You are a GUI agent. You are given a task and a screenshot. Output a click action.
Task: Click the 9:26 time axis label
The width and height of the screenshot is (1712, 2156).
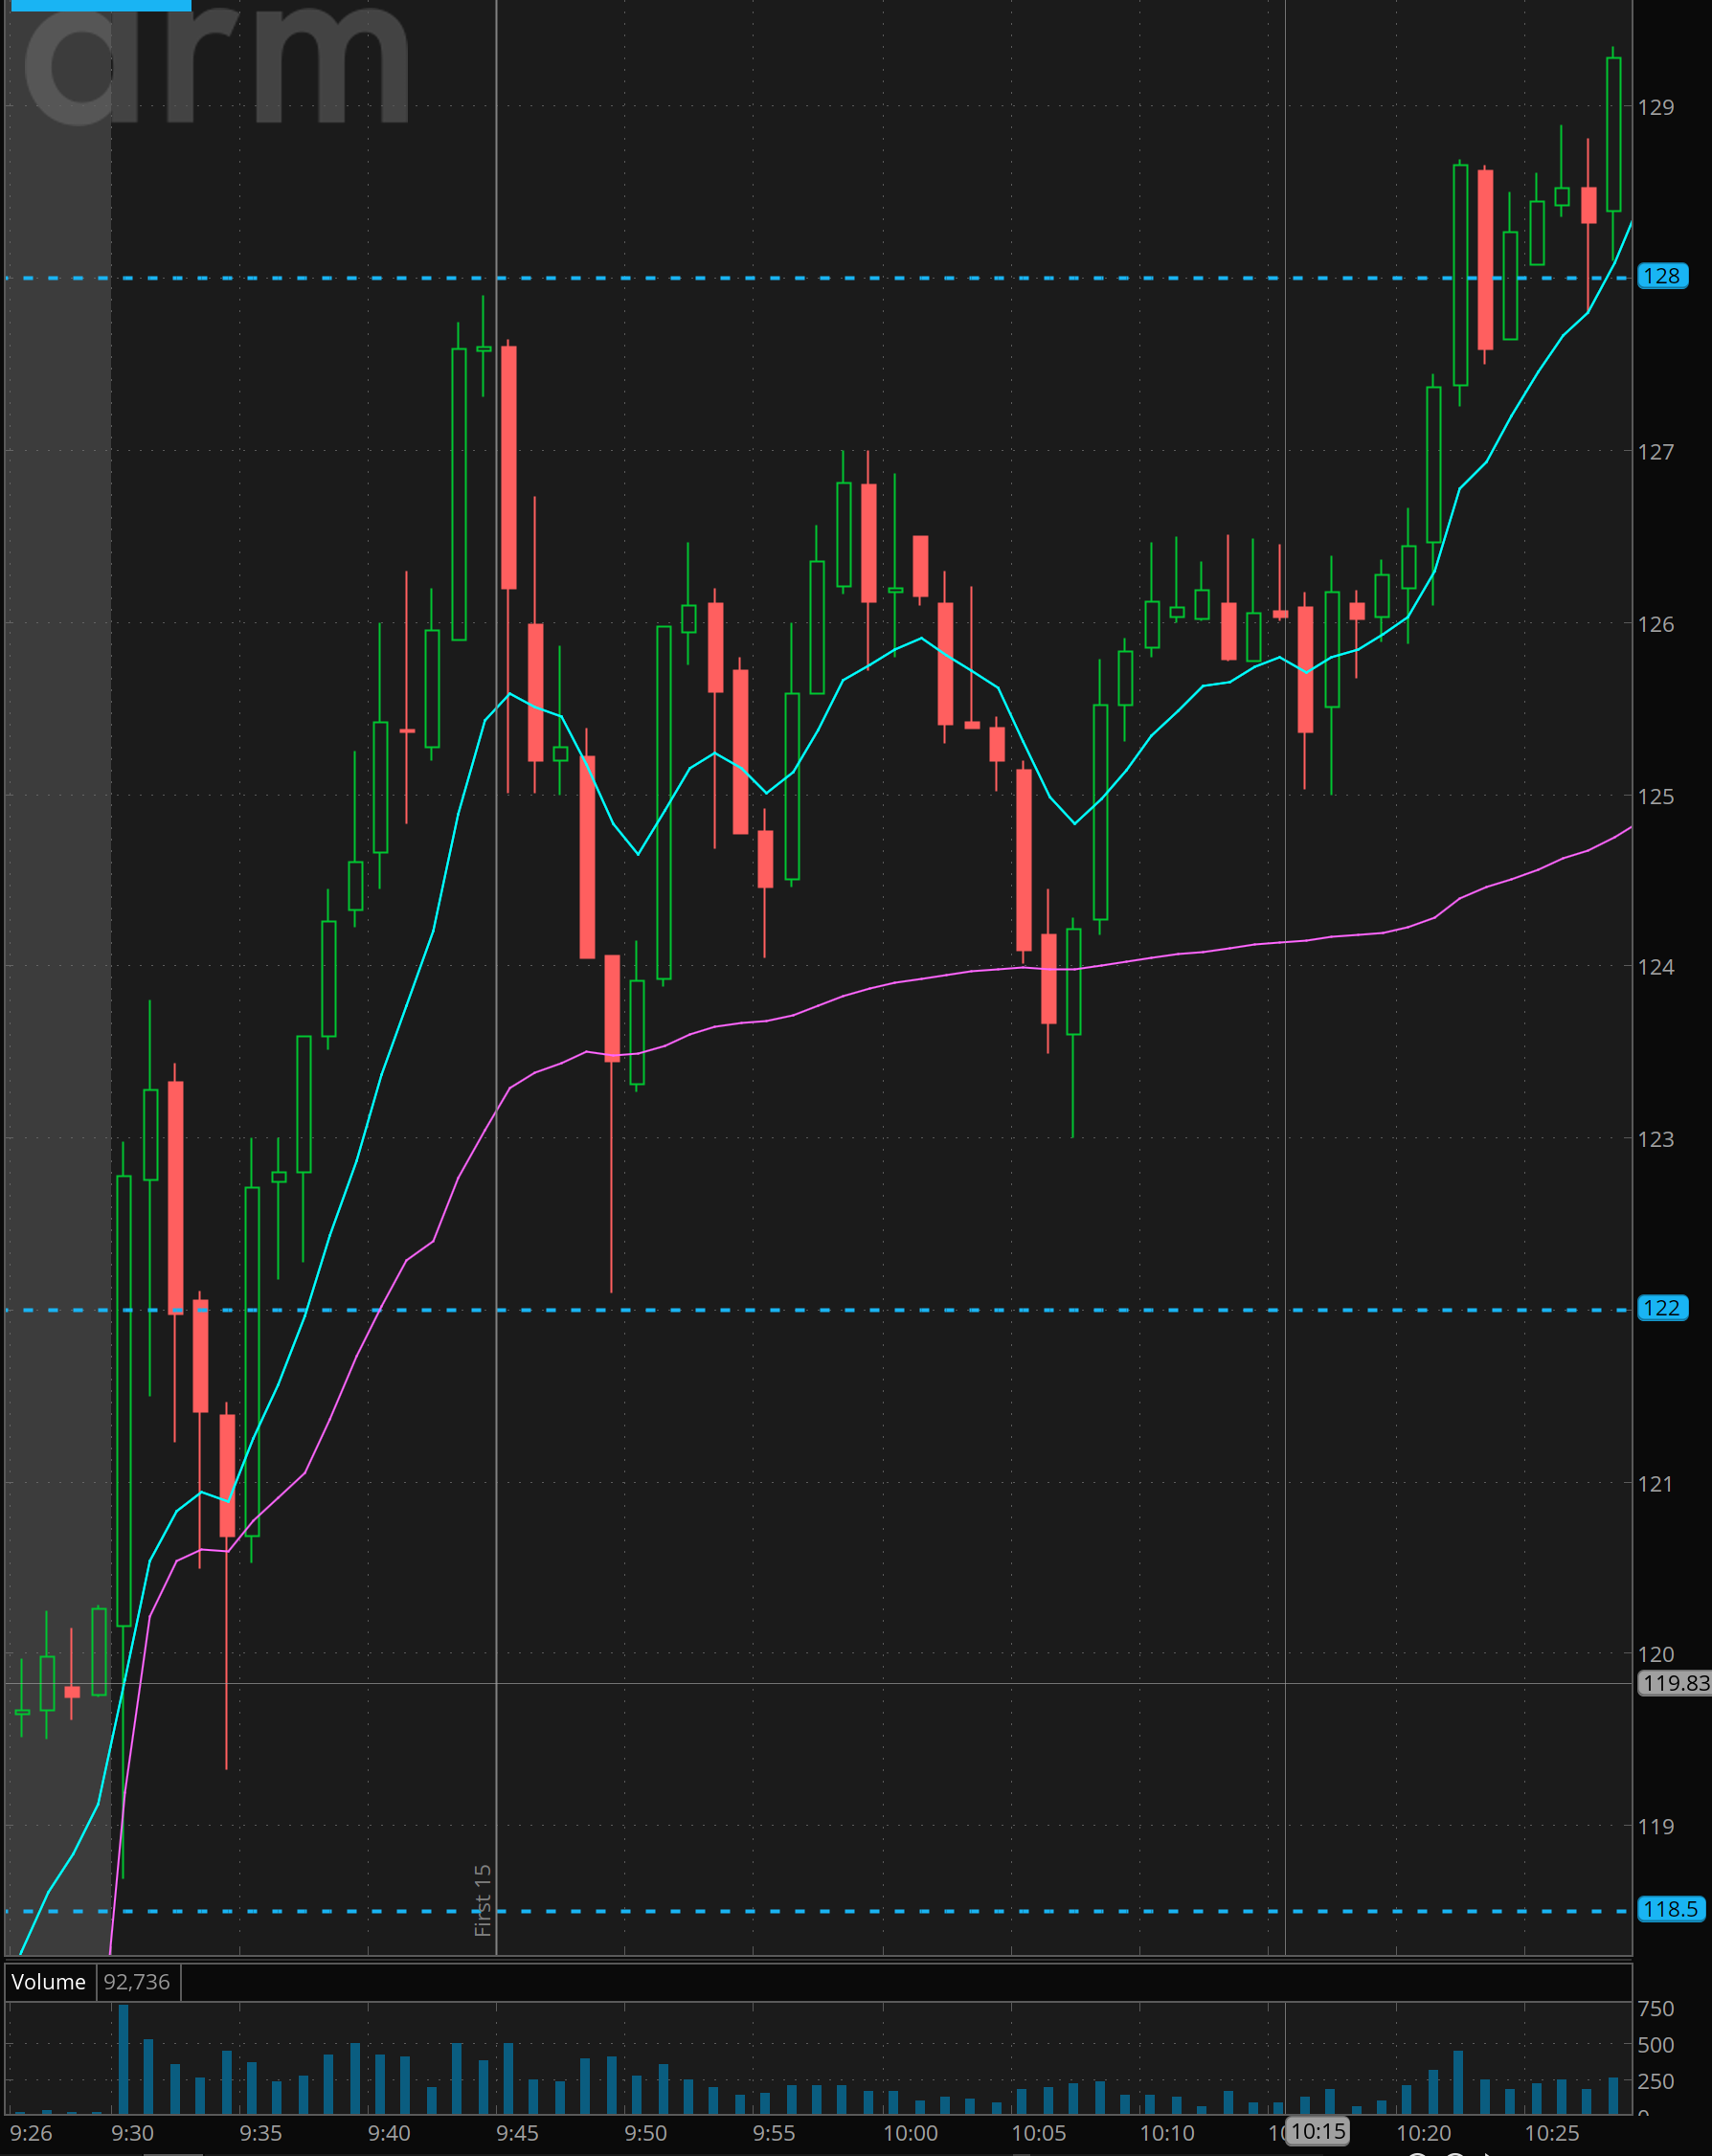[31, 2133]
